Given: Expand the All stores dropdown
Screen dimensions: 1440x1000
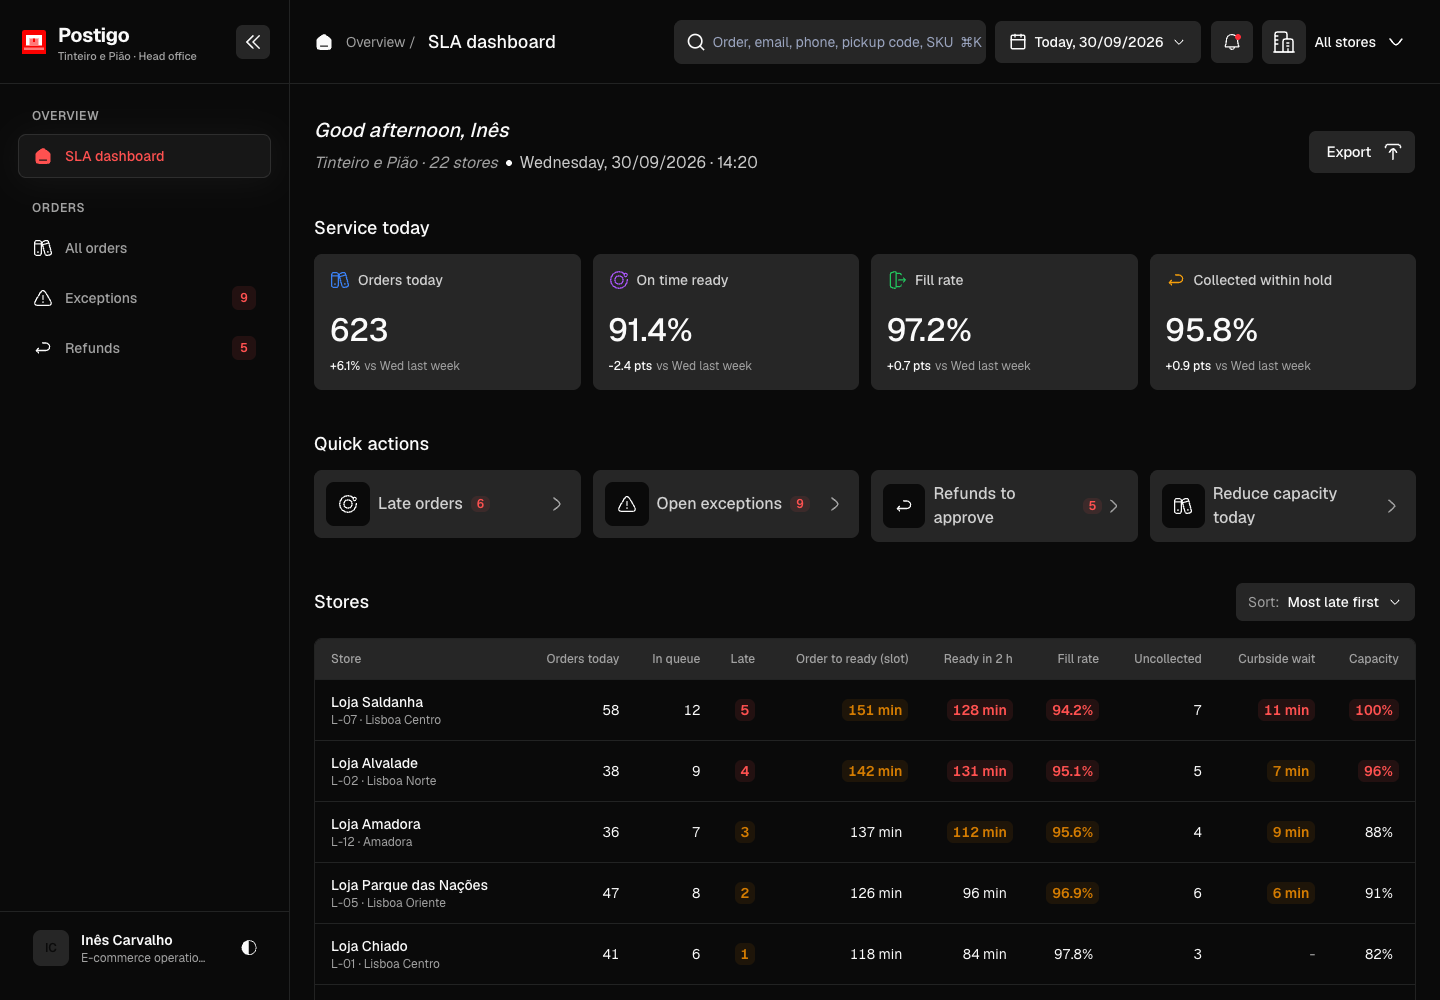Looking at the screenshot, I should pyautogui.click(x=1359, y=42).
